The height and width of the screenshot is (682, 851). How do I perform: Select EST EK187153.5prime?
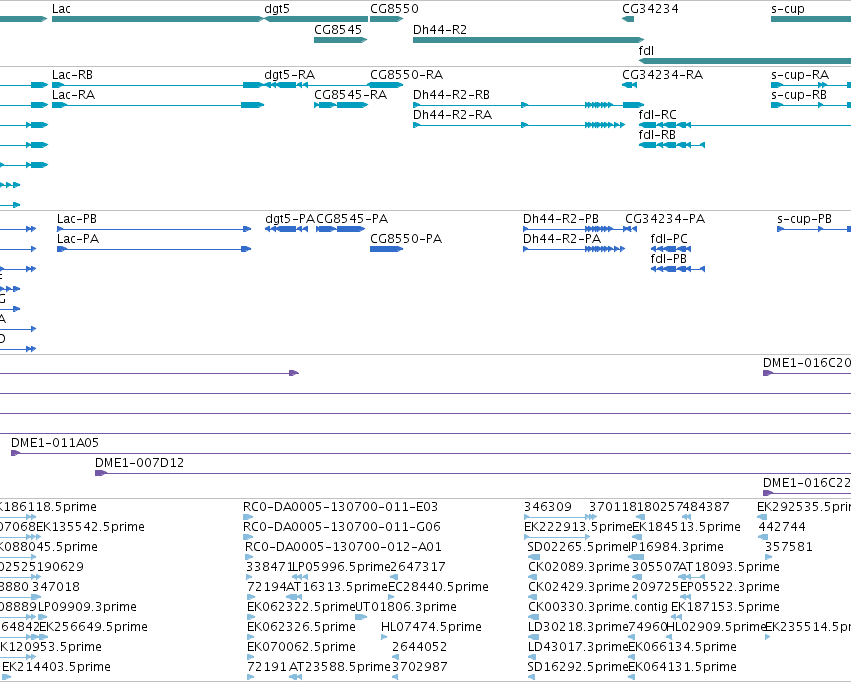click(726, 607)
